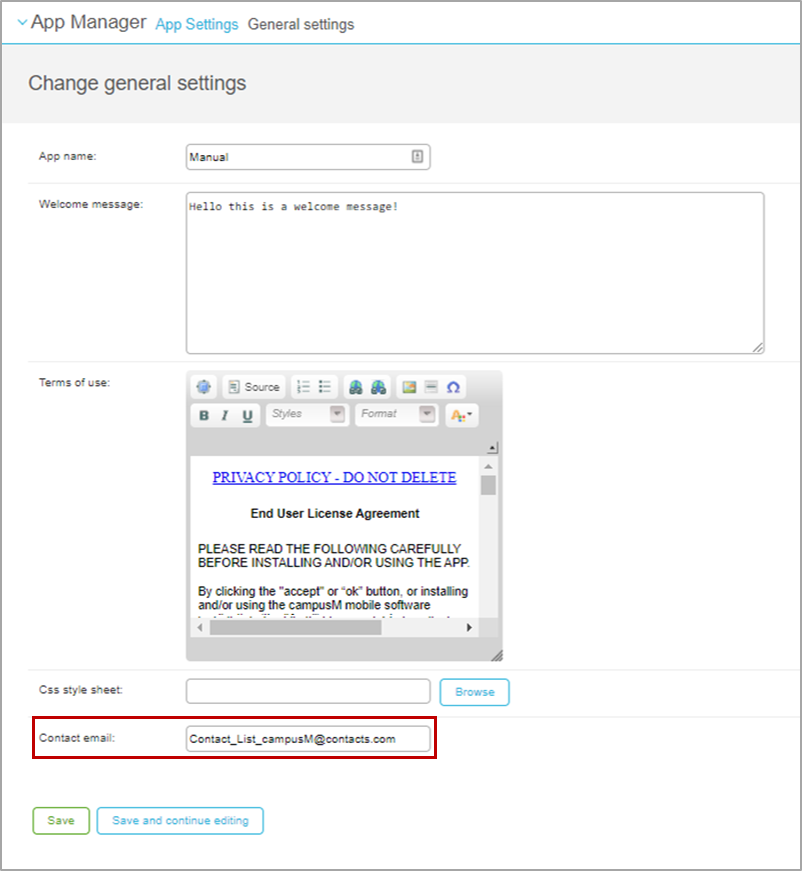Click the App name input field
This screenshot has width=802, height=871.
click(308, 157)
